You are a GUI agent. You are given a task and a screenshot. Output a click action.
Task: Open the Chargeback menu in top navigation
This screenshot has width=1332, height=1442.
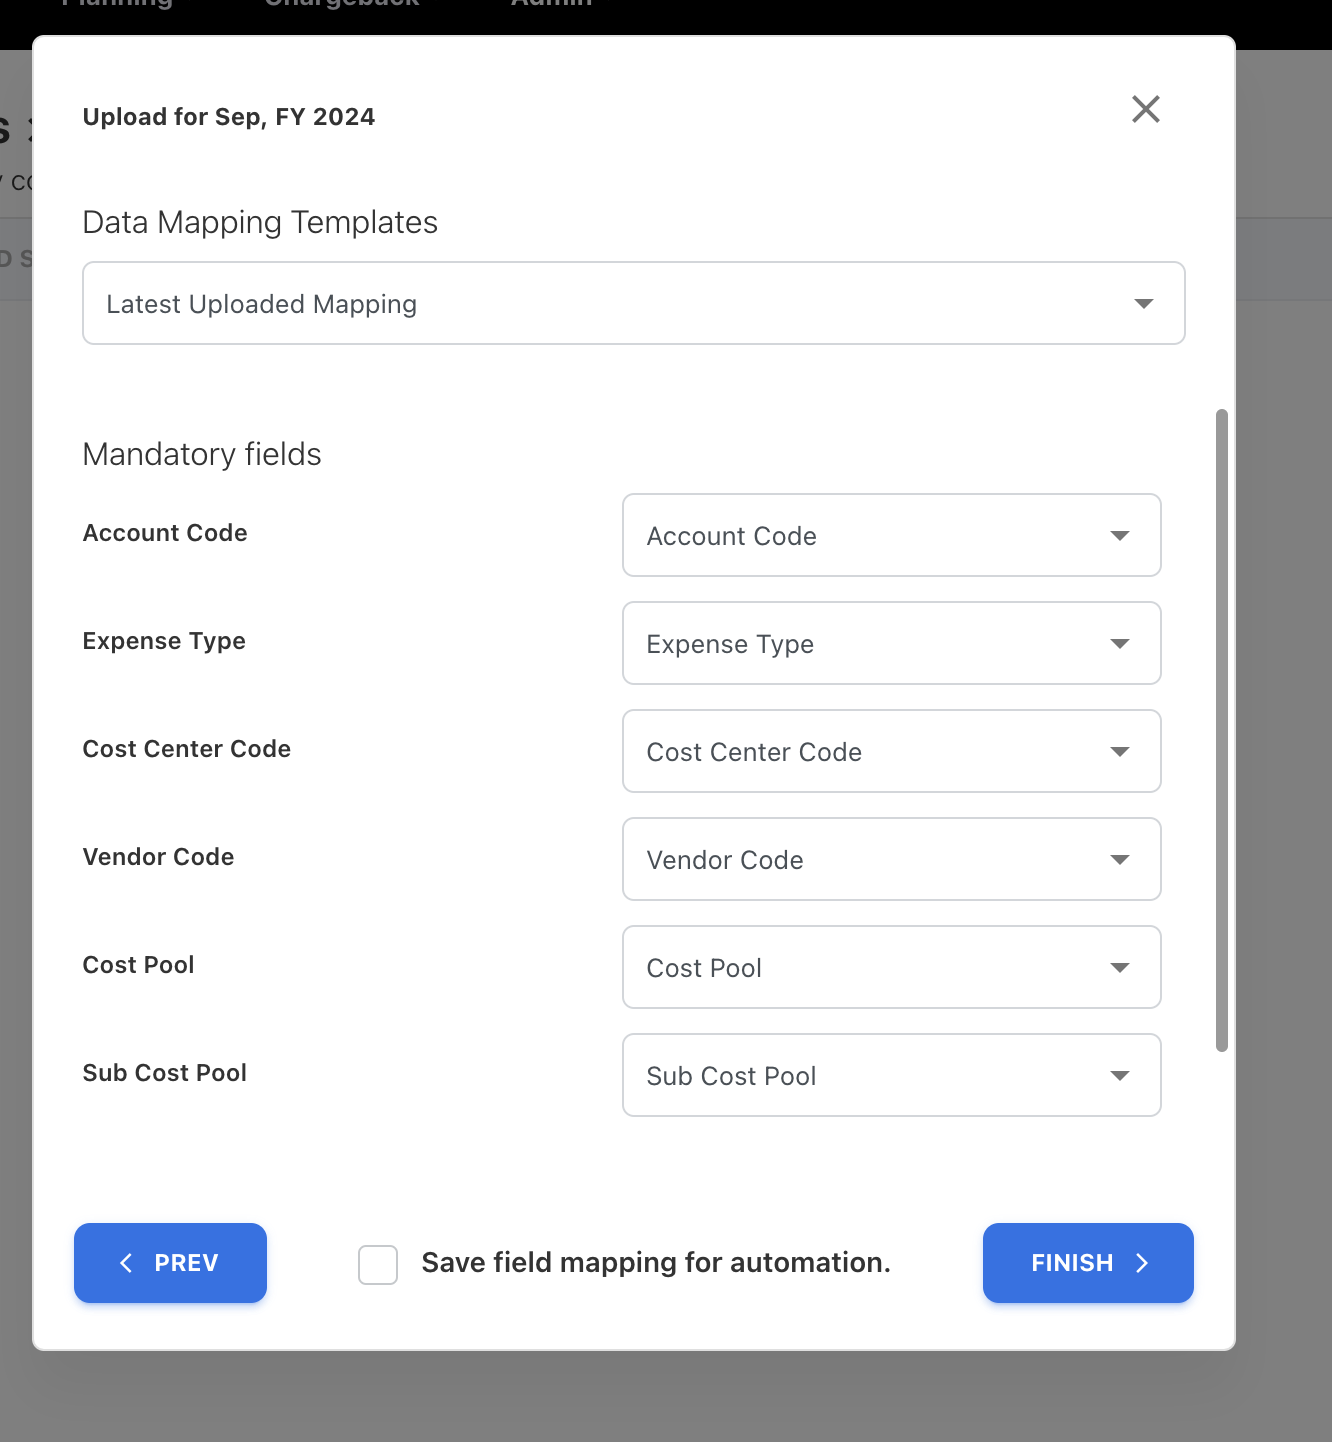click(342, 4)
